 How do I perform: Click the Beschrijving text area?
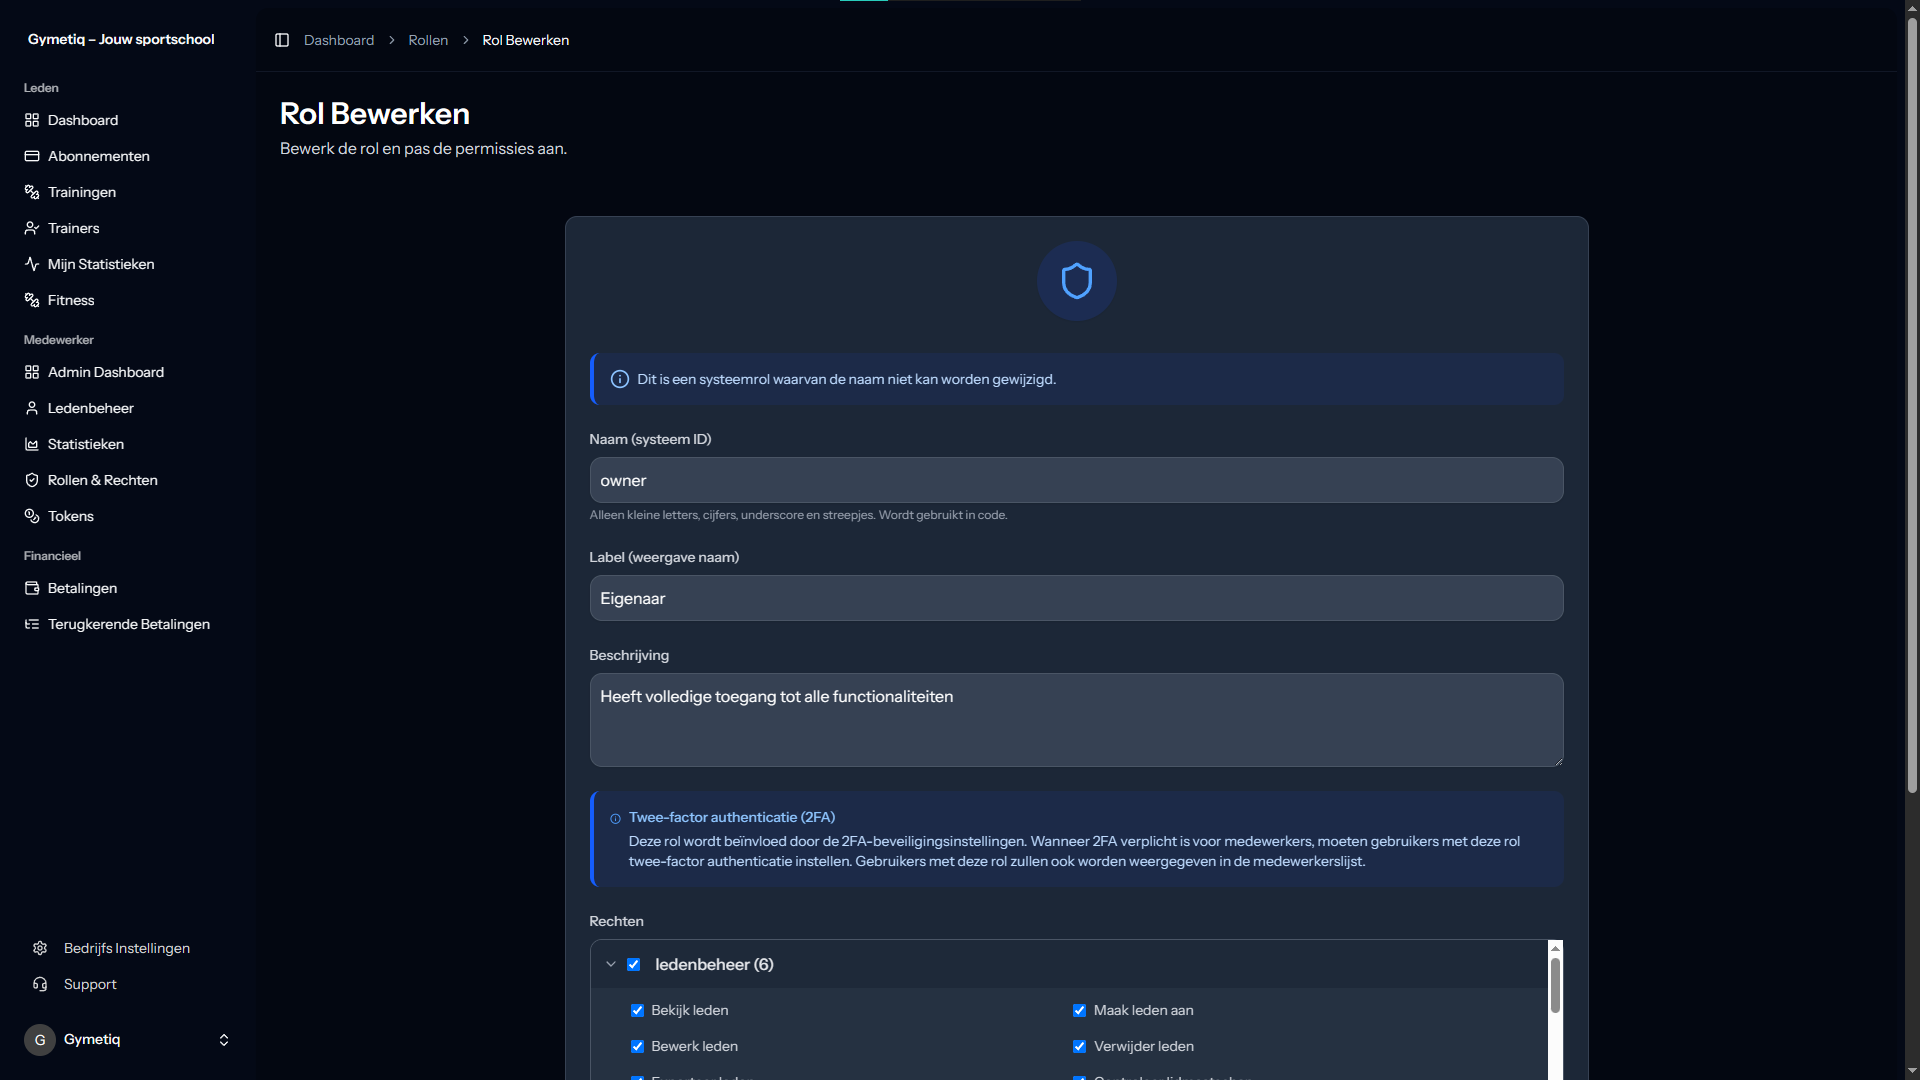(1077, 720)
